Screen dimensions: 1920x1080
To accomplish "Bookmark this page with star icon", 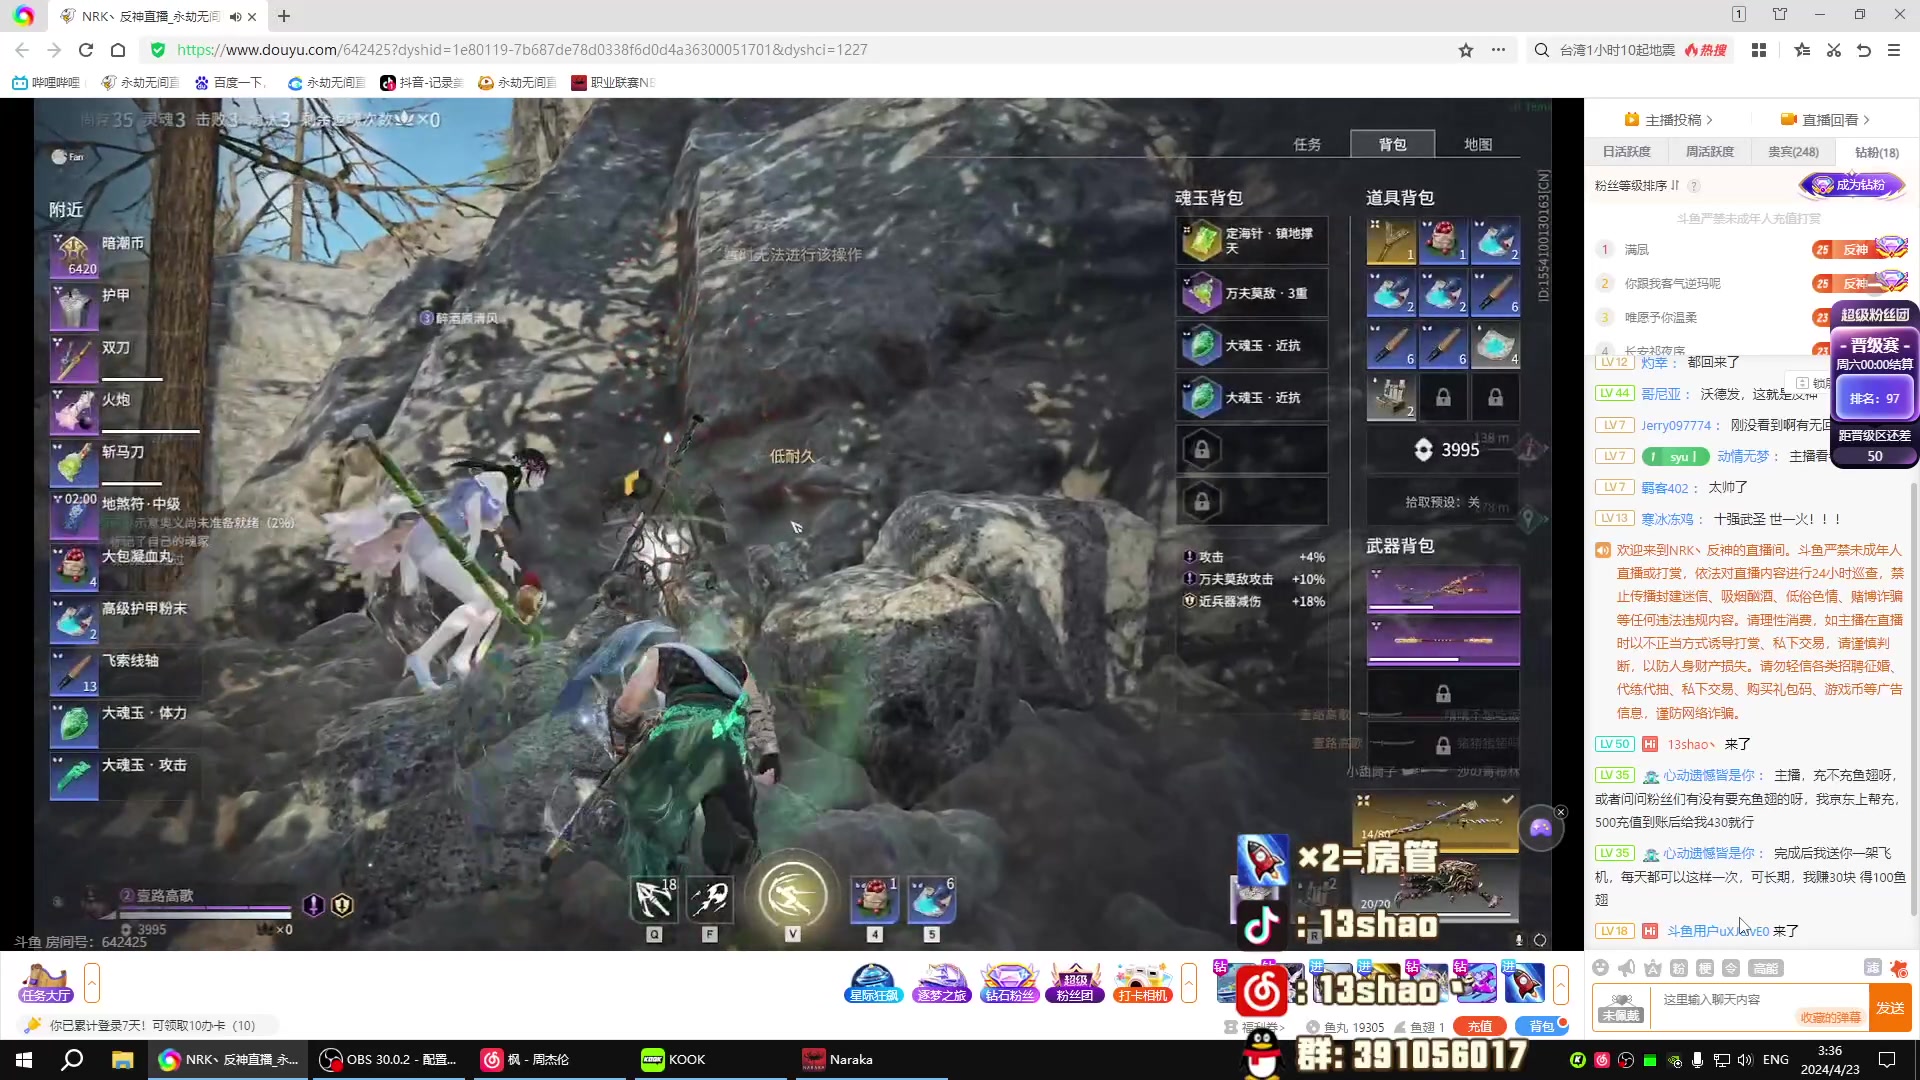I will pos(1466,50).
